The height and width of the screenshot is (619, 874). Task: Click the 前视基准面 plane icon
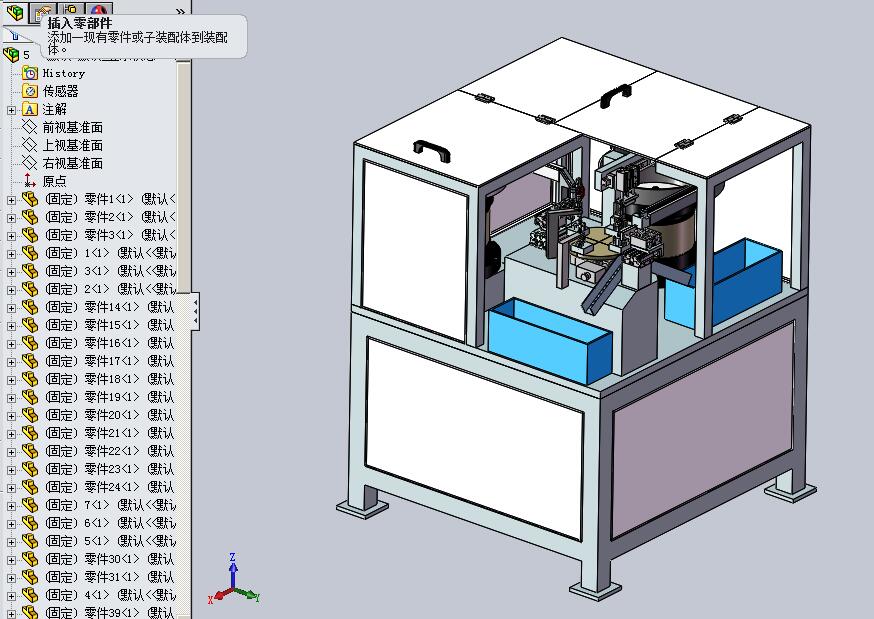31,127
